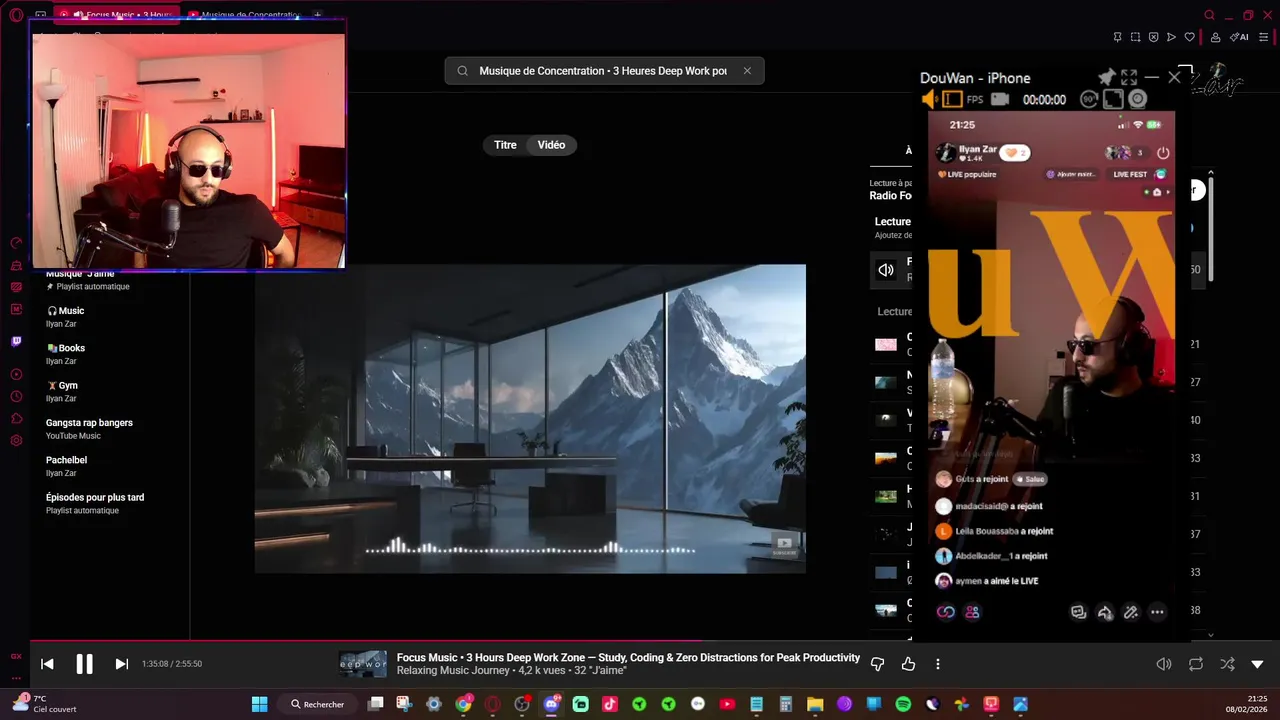Click the DouWan orange screen-frame icon
The image size is (1280, 720).
(952, 100)
